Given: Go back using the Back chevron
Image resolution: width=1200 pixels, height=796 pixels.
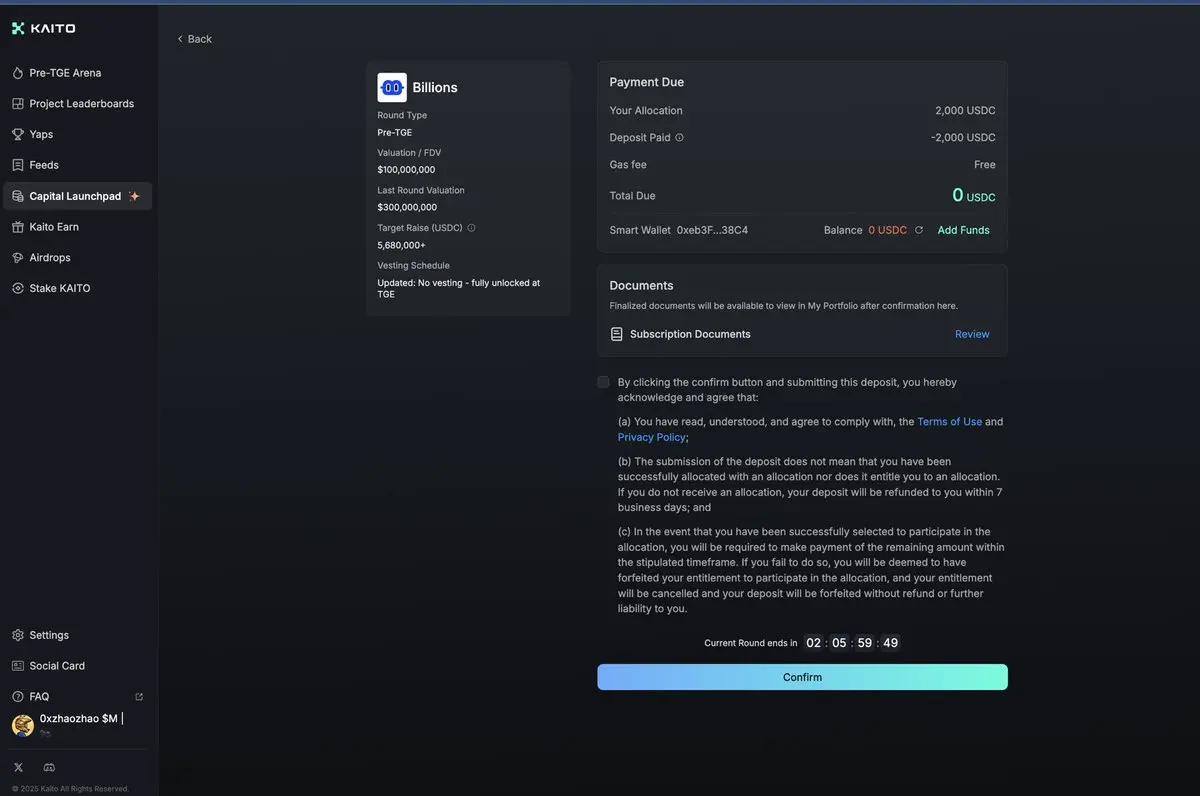Looking at the screenshot, I should (180, 39).
